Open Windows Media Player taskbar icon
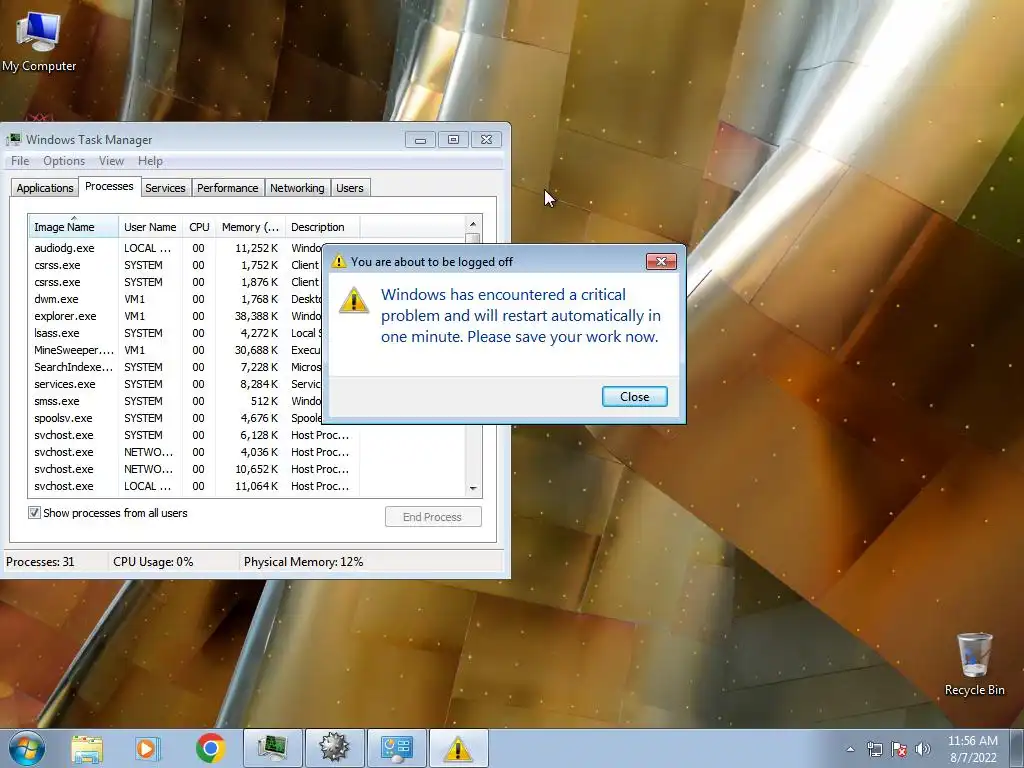 tap(148, 749)
